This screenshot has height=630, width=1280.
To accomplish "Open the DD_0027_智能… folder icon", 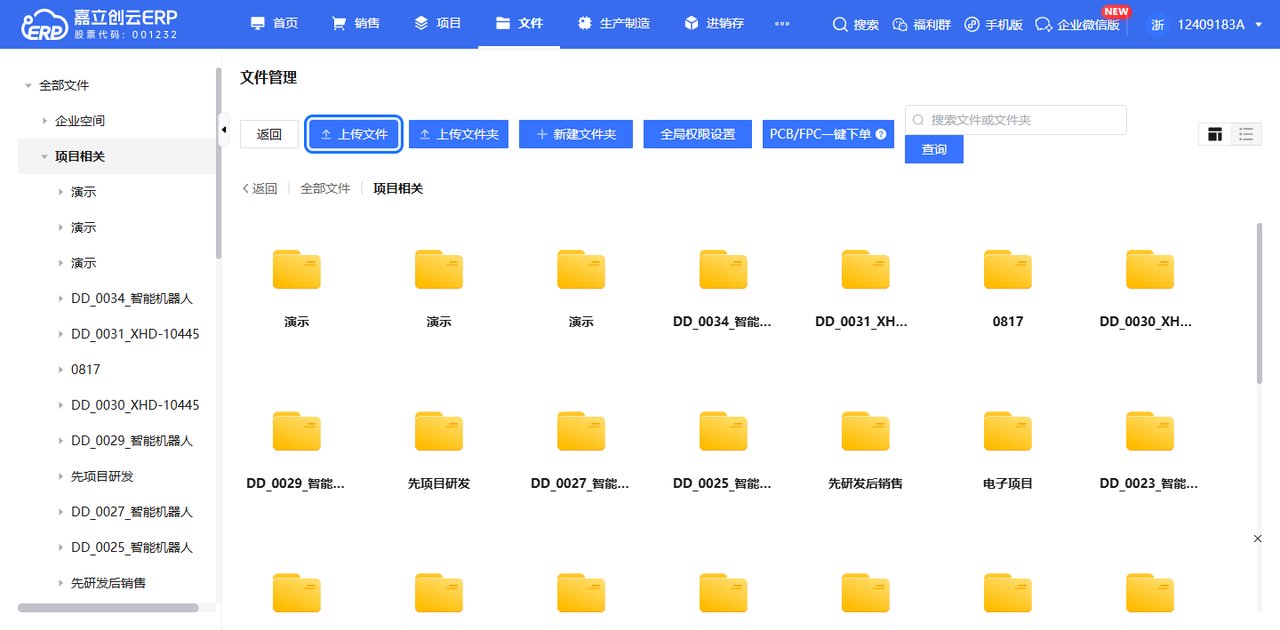I will (581, 431).
